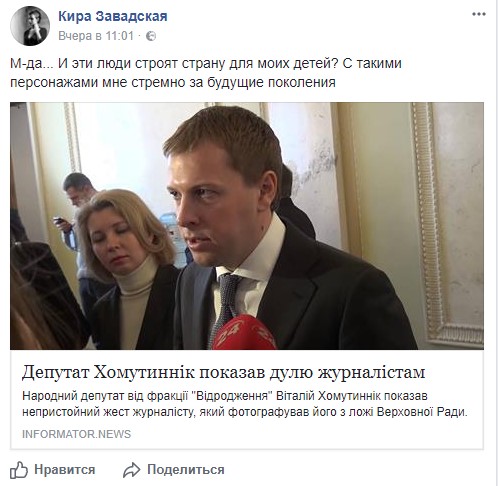The height and width of the screenshot is (486, 498).
Task: Open the three-dot post options menu
Action: (478, 14)
